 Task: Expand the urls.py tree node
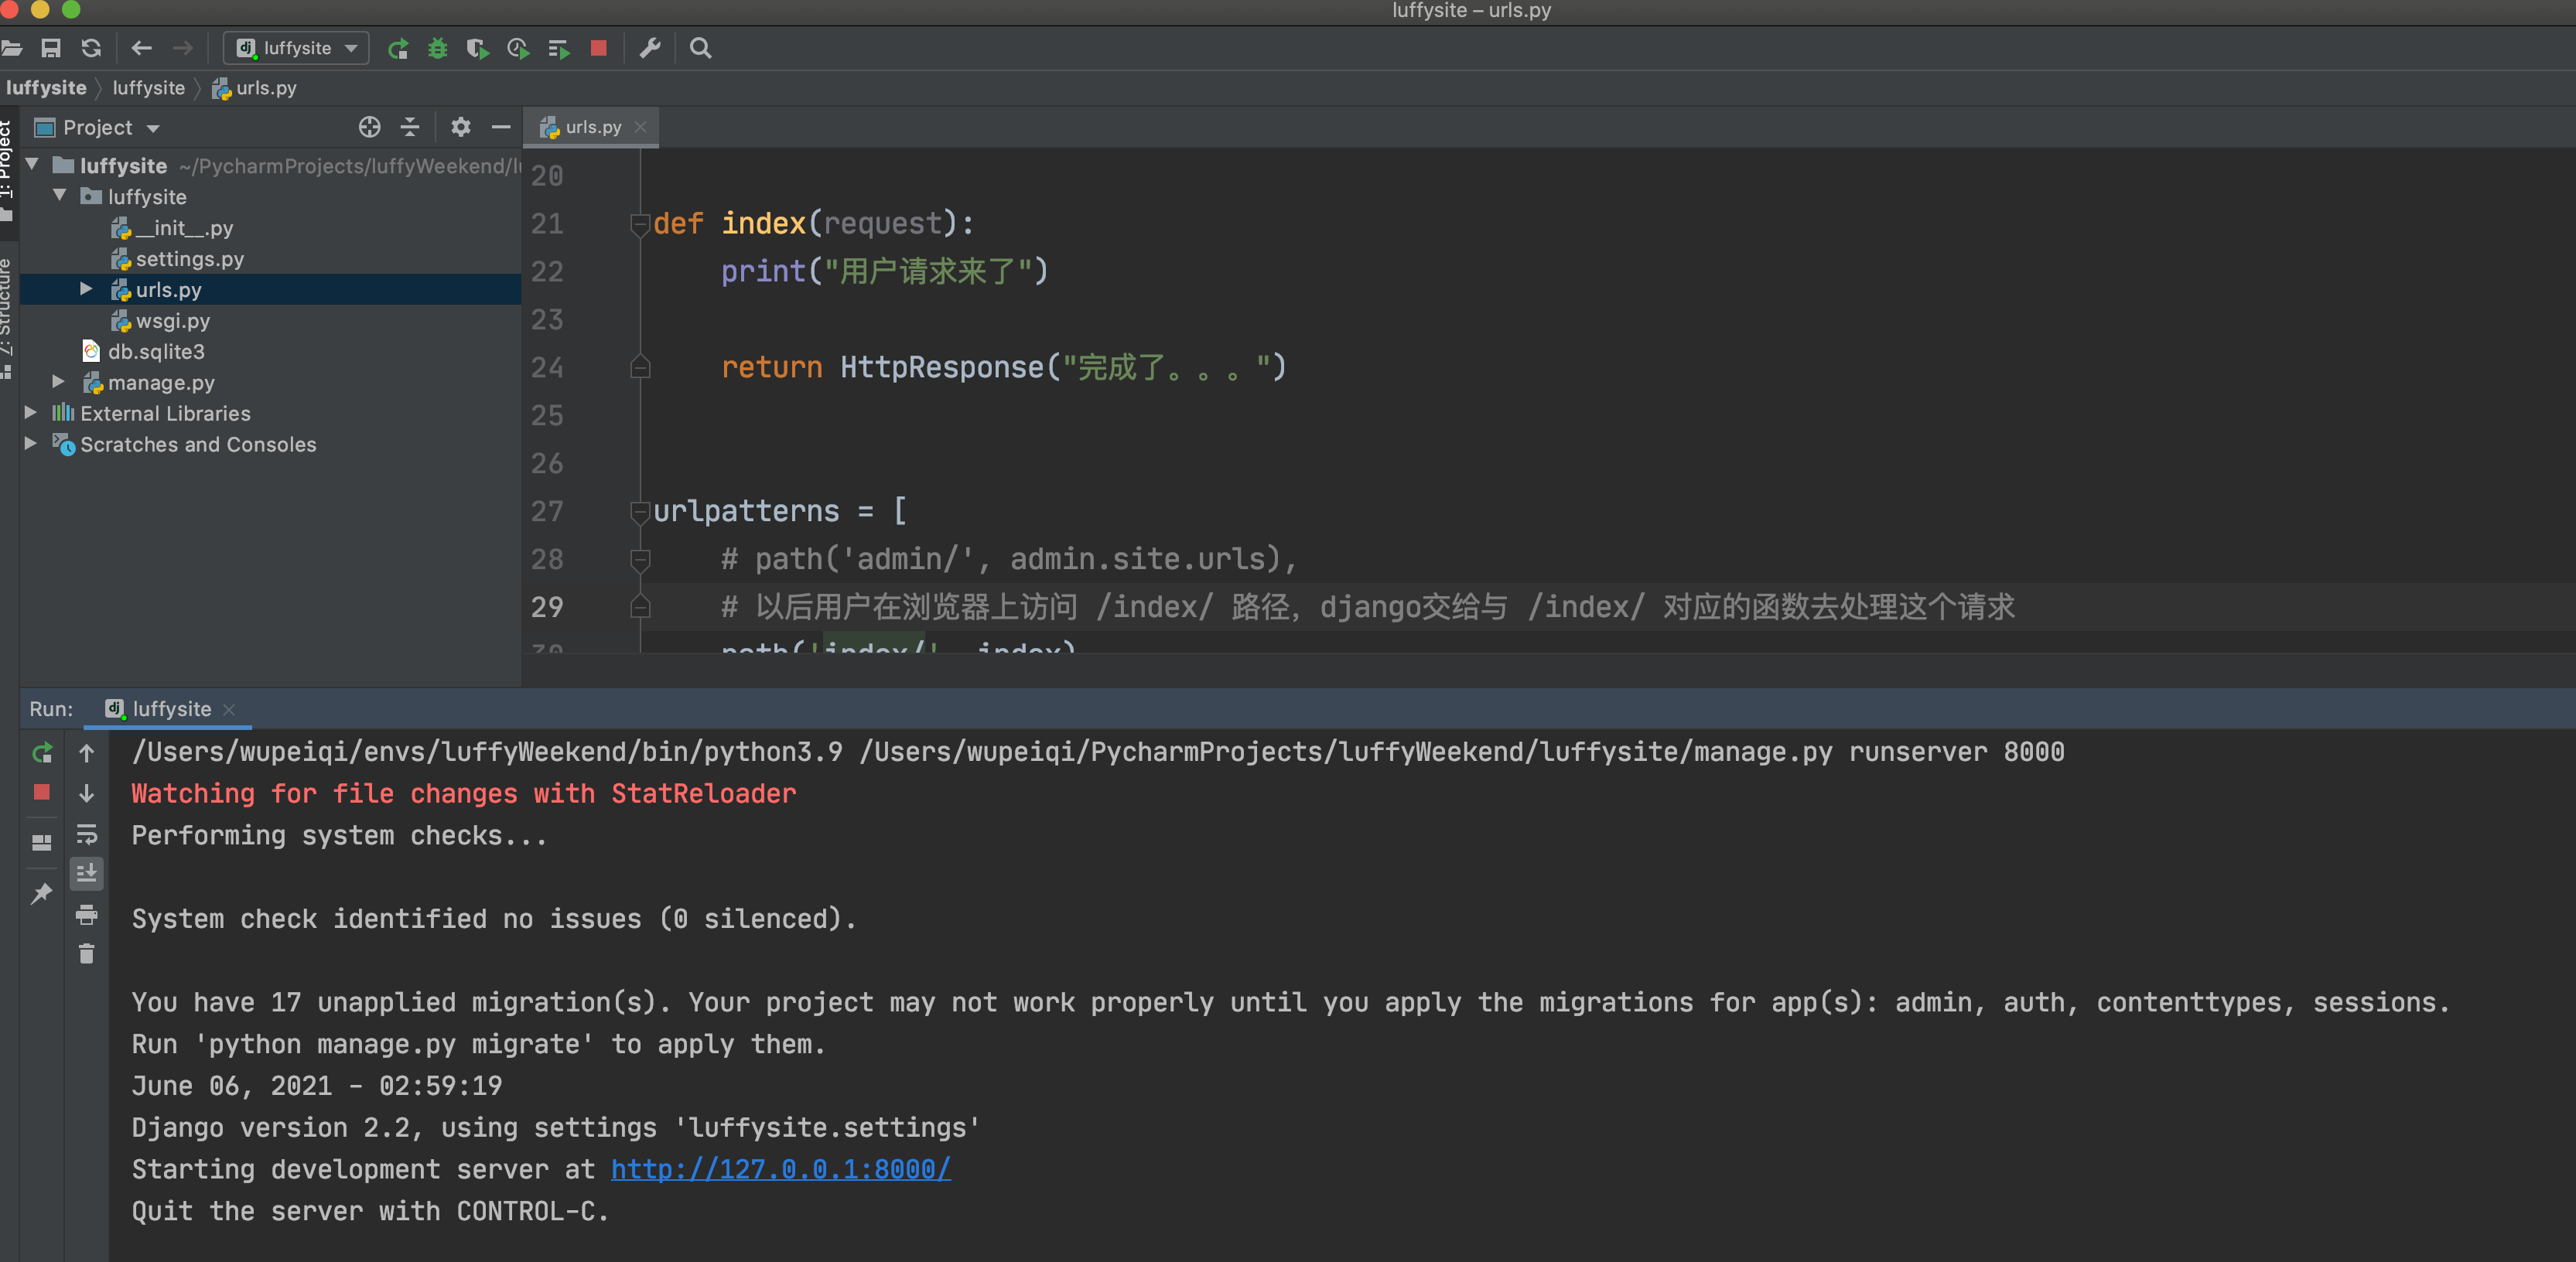[86, 289]
